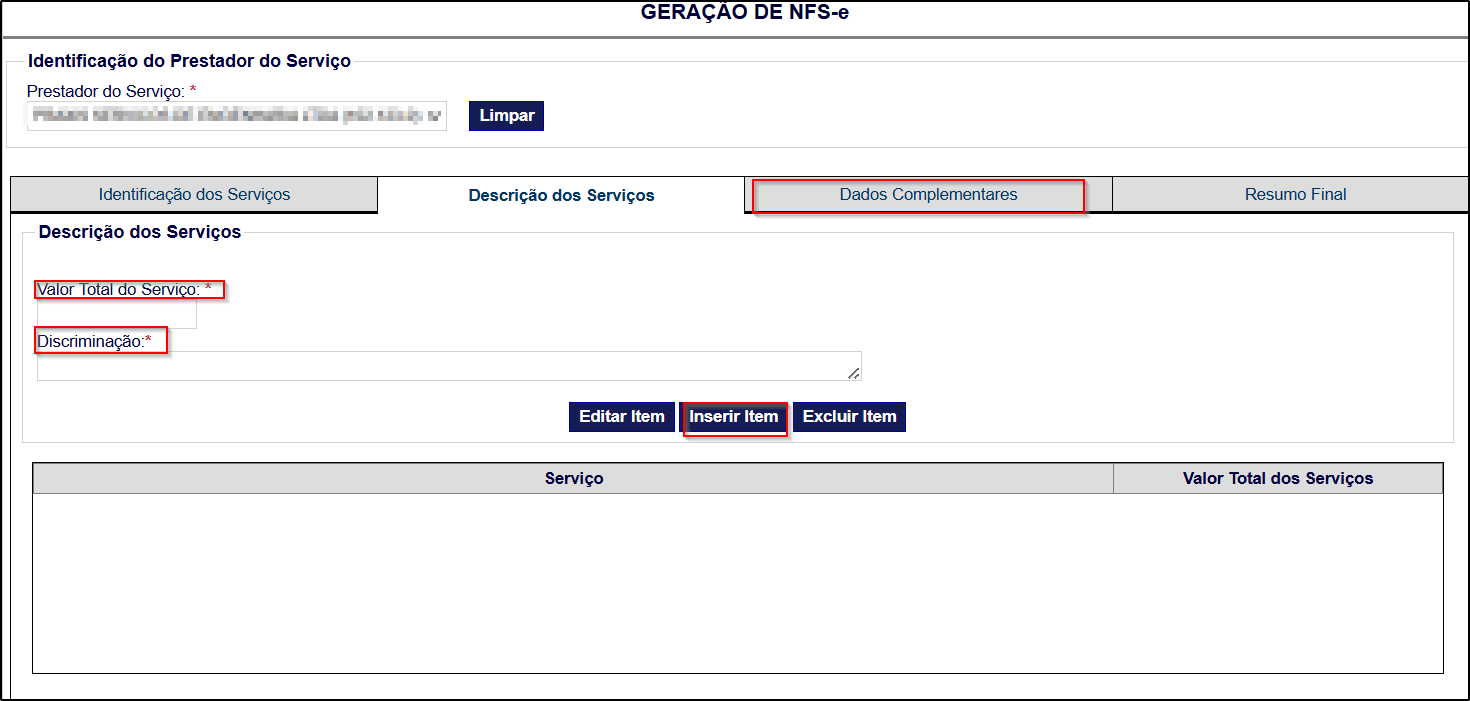Click the empty services table body
The width and height of the screenshot is (1470, 701).
[x=737, y=582]
